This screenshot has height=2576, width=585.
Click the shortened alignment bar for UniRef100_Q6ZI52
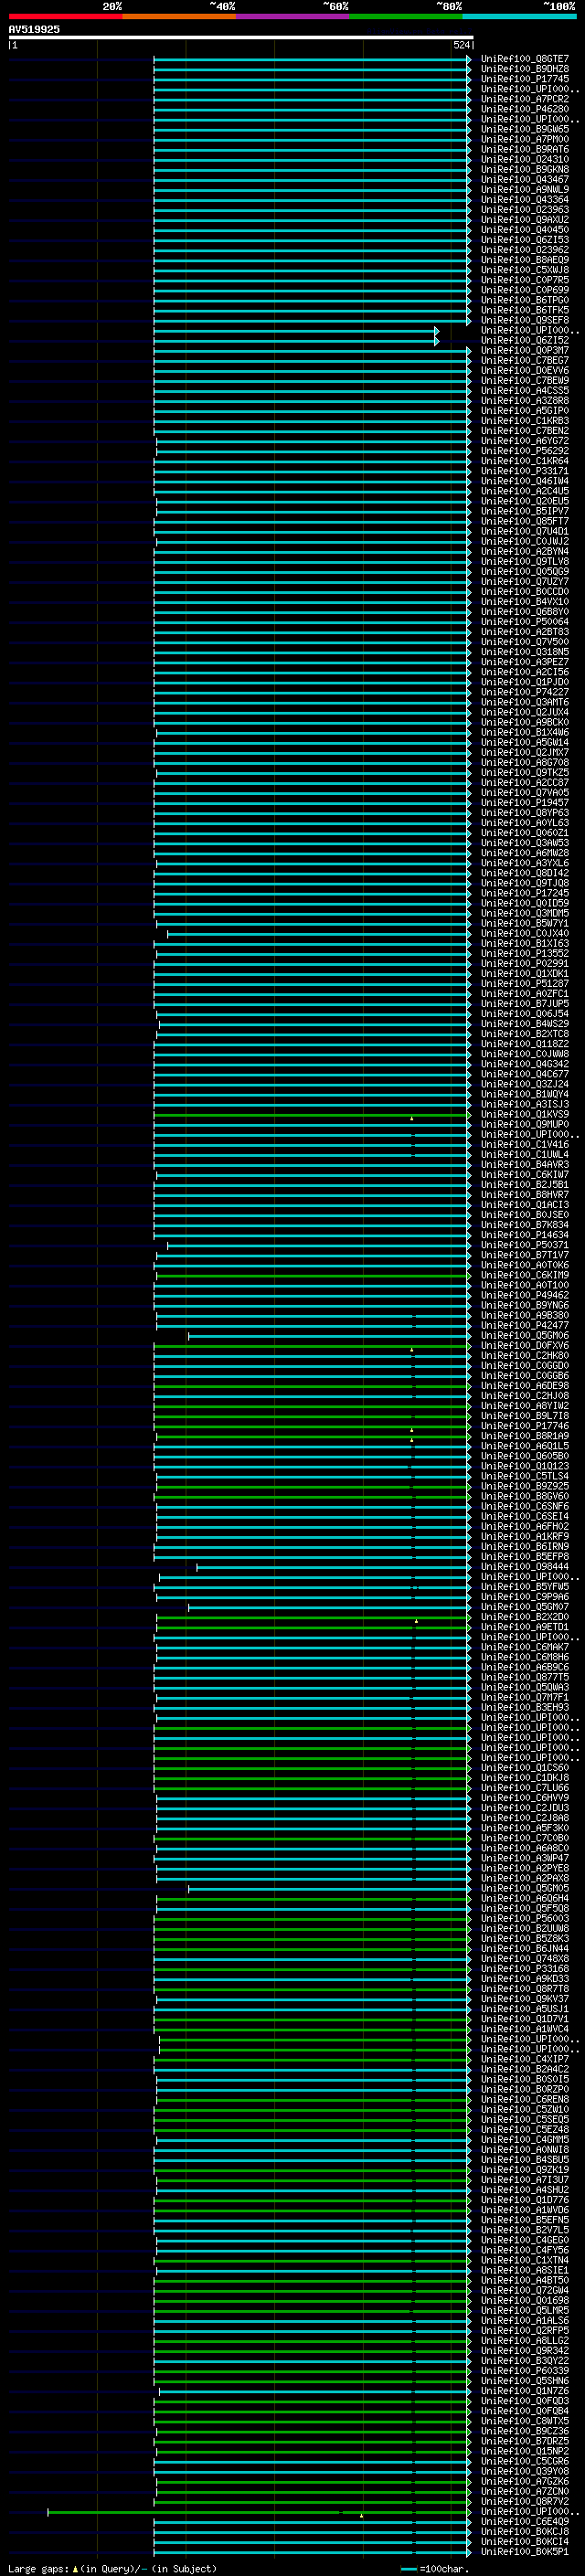[296, 341]
